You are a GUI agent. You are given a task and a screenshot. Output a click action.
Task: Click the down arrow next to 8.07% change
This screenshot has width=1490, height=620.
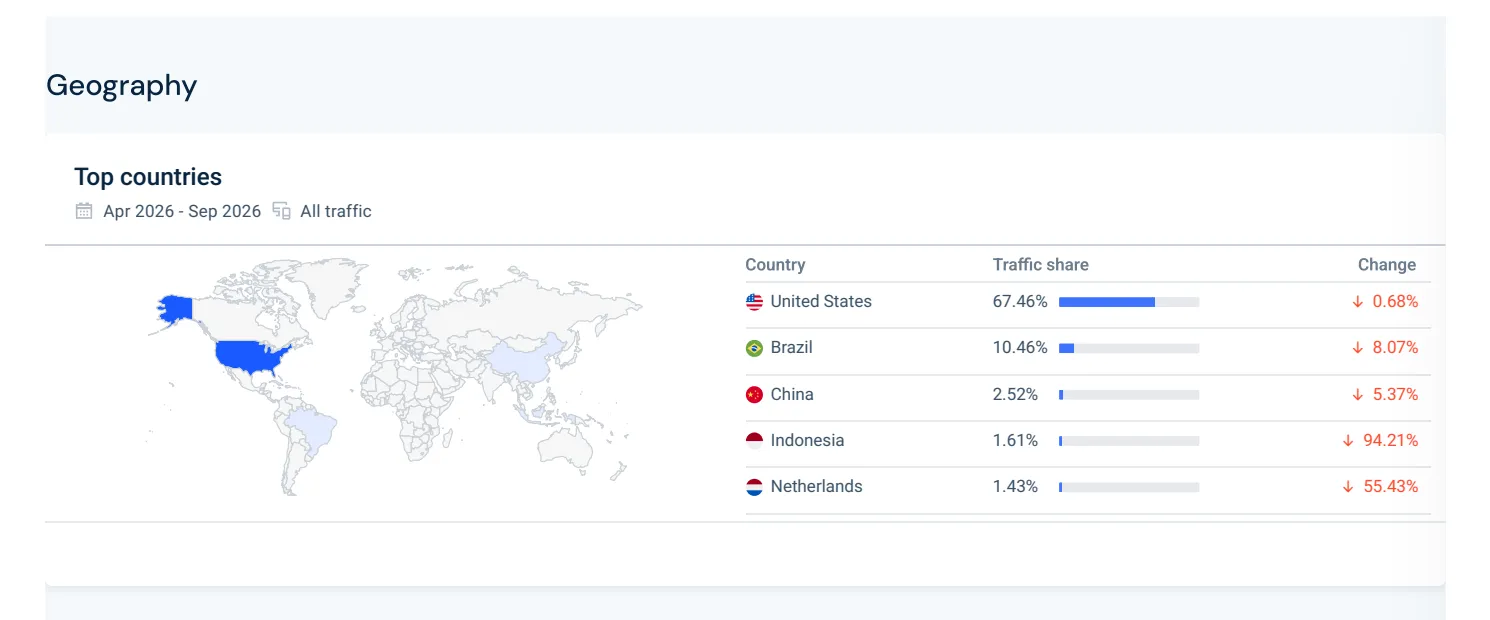click(1358, 348)
